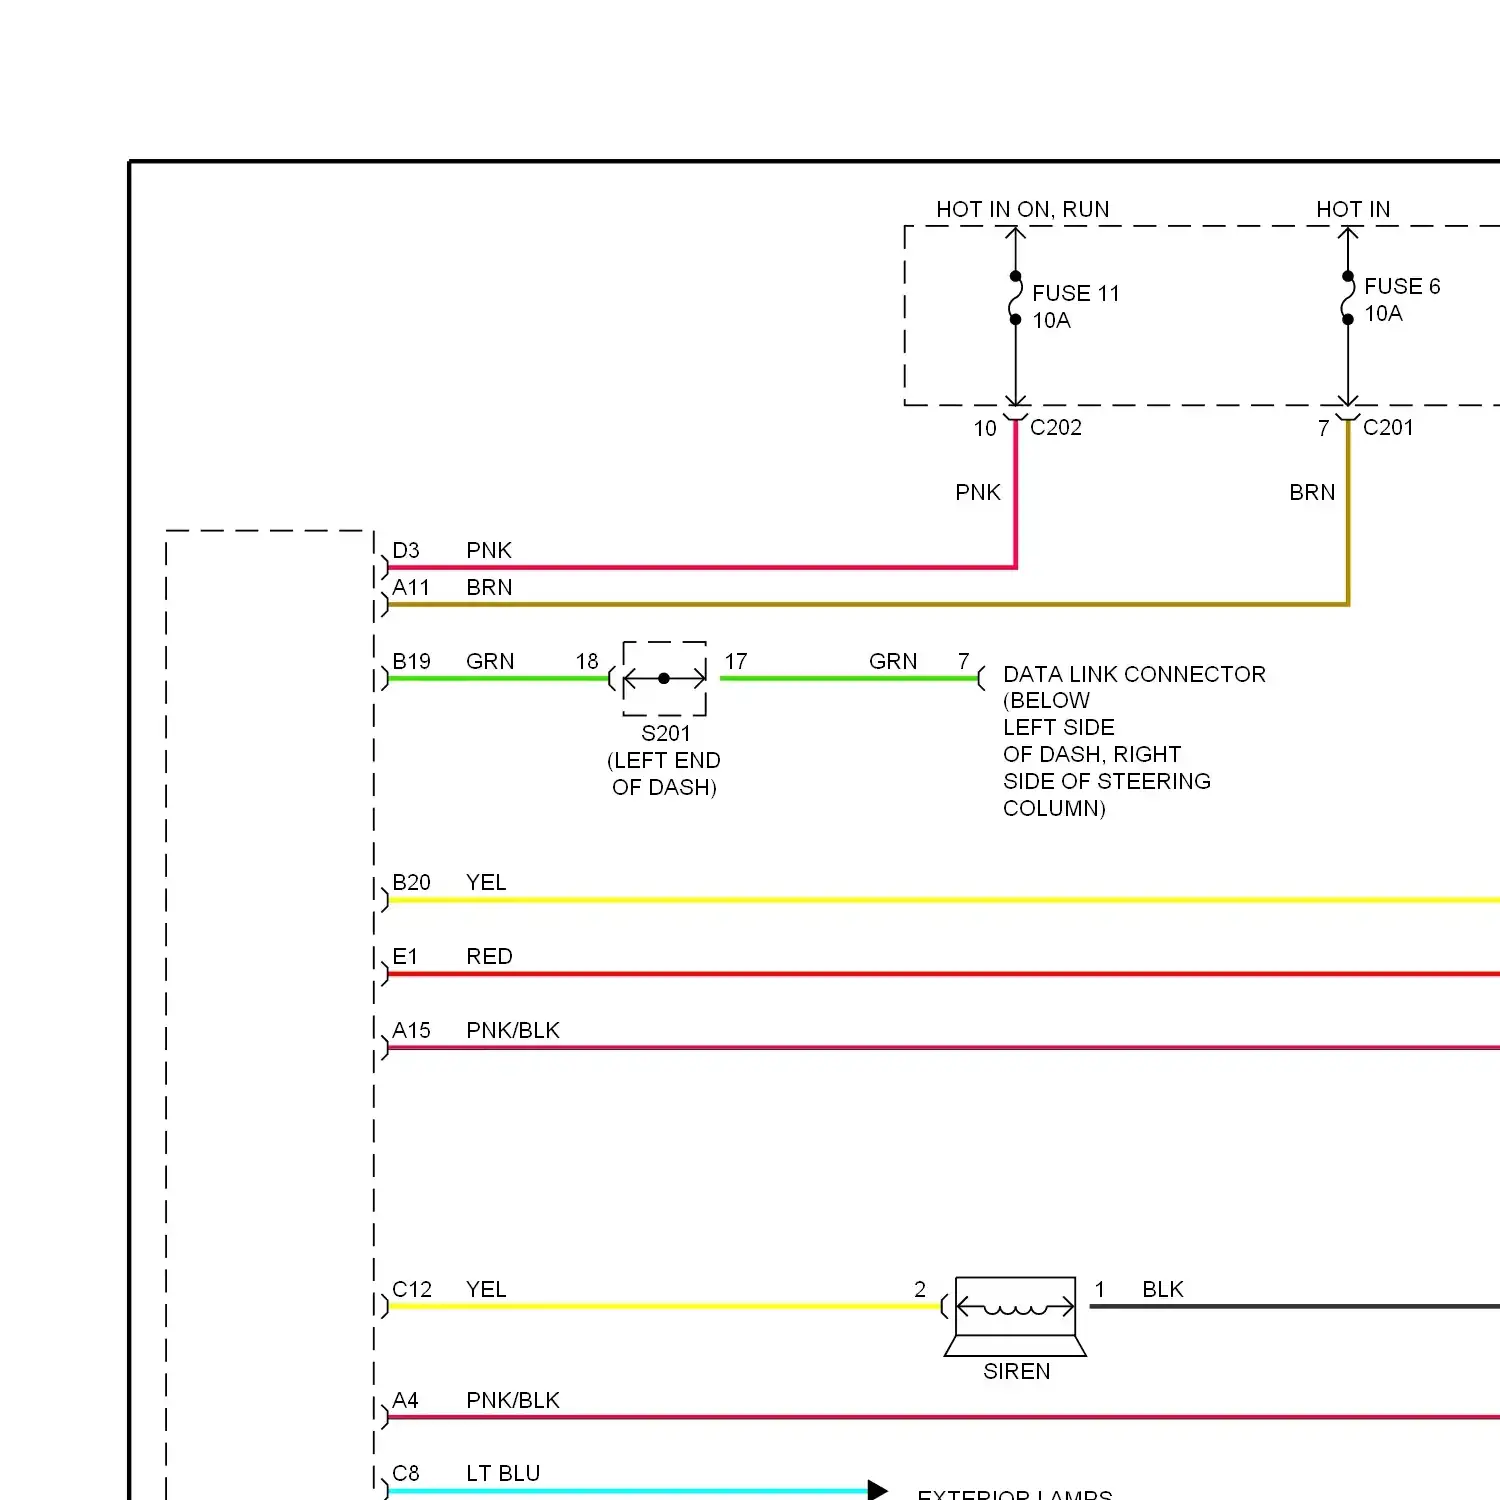
Task: Select terminal label D3
Action: 405,551
